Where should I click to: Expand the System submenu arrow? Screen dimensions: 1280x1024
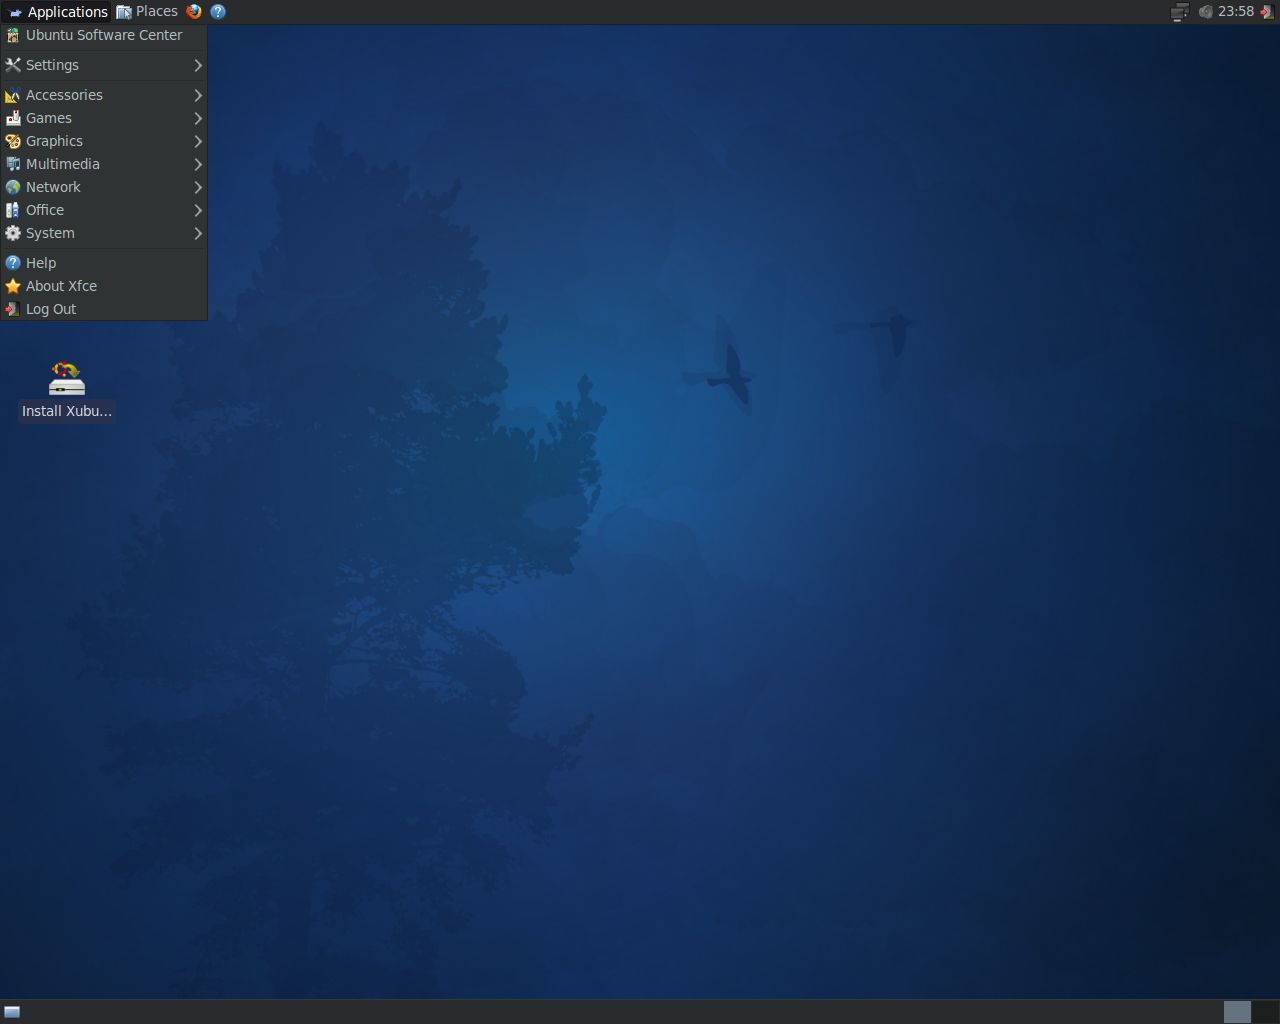tap(198, 233)
